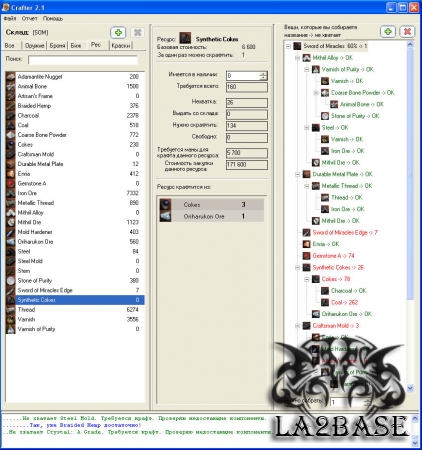Click Synthetic Cokes resource icon in header

(185, 38)
